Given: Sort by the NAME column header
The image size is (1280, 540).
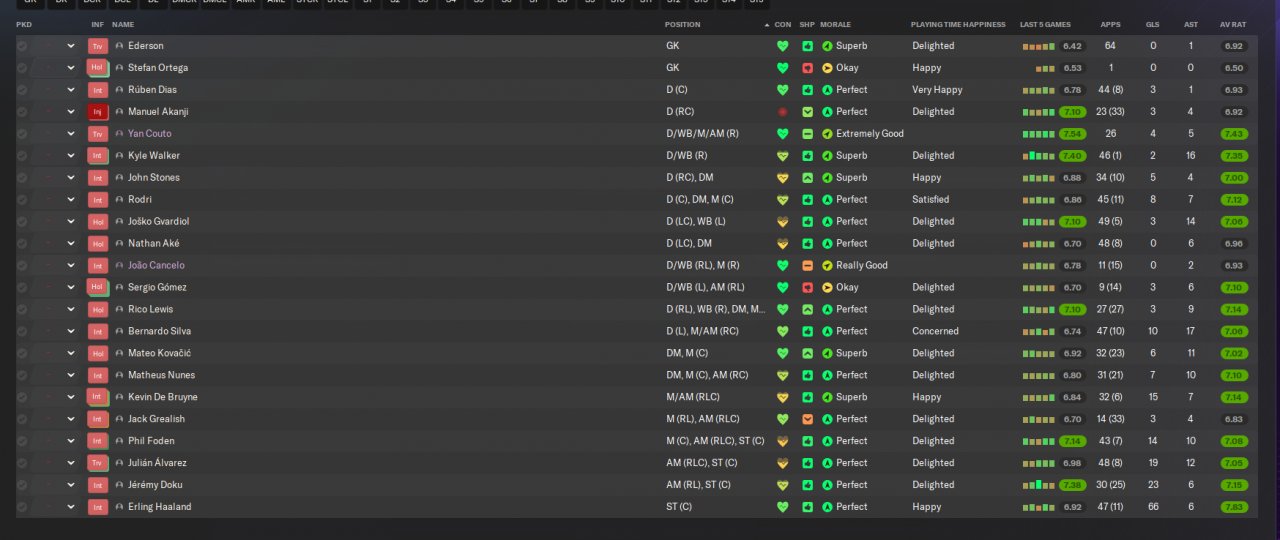Looking at the screenshot, I should tap(123, 24).
